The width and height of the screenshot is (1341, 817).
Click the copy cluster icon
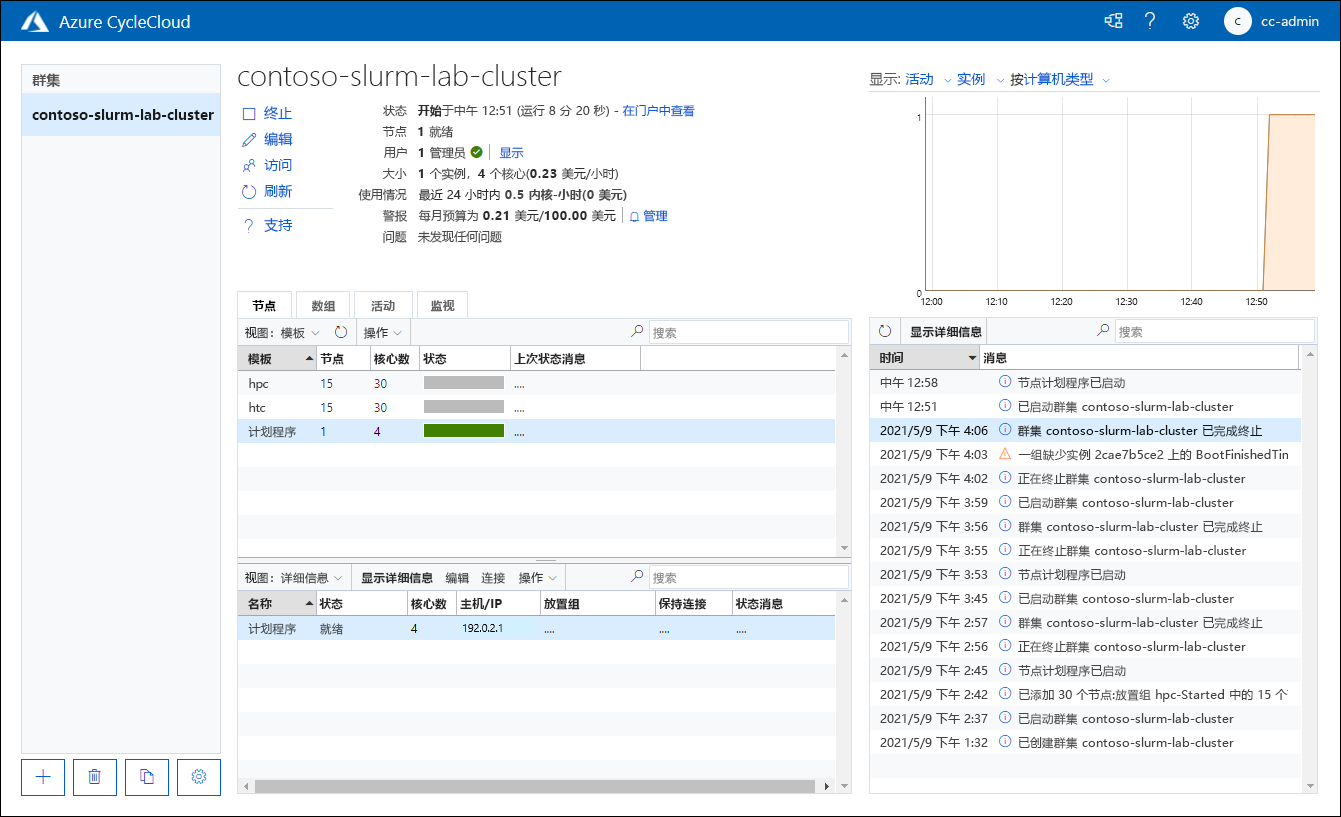(x=147, y=777)
